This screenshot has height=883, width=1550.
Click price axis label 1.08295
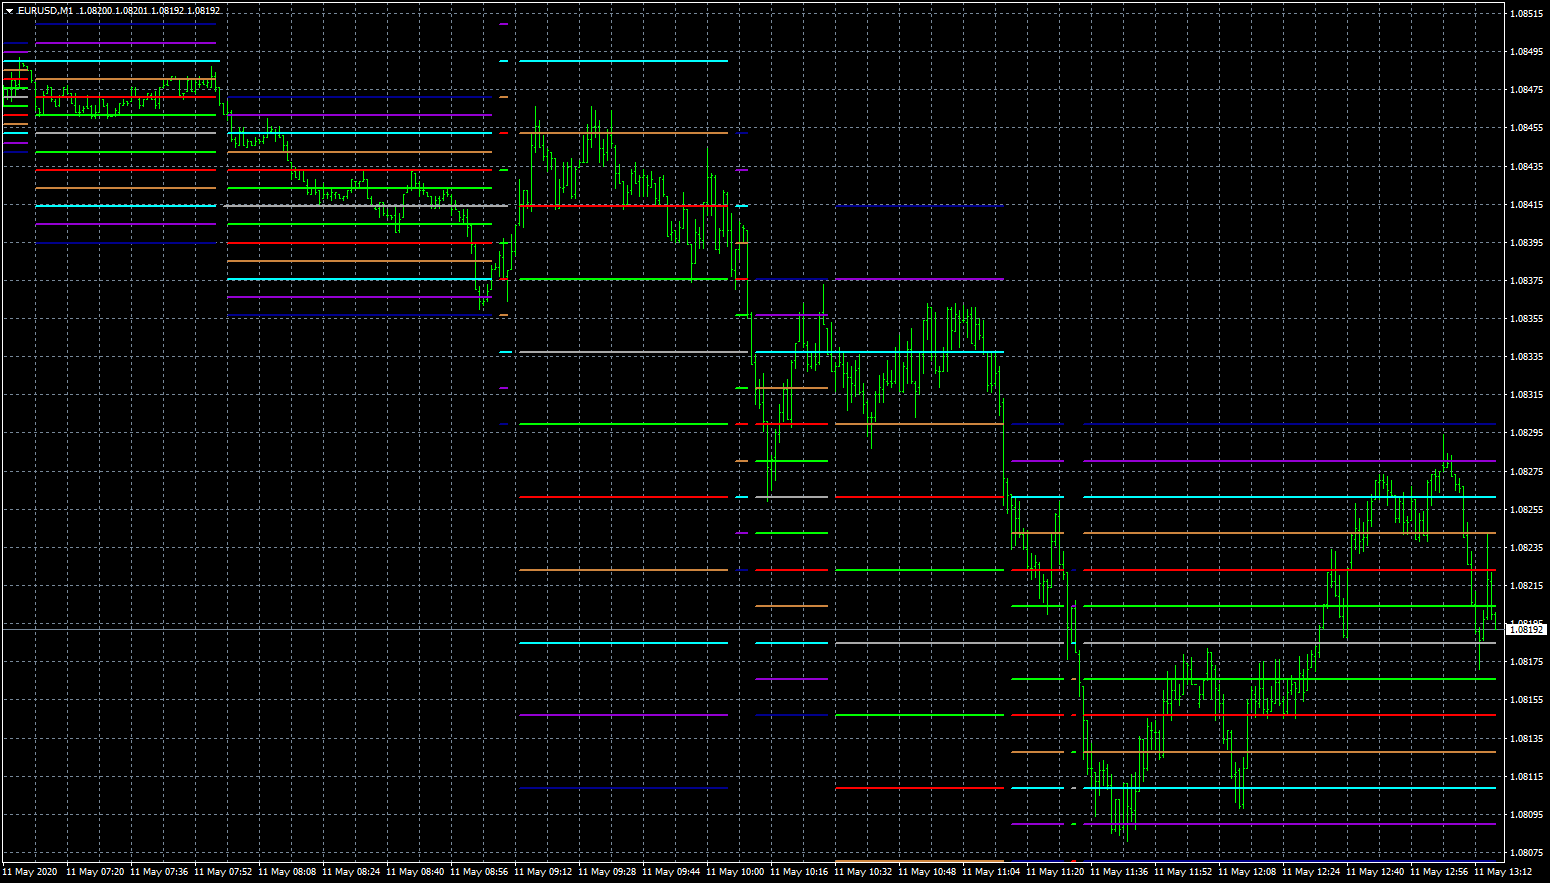point(1526,433)
